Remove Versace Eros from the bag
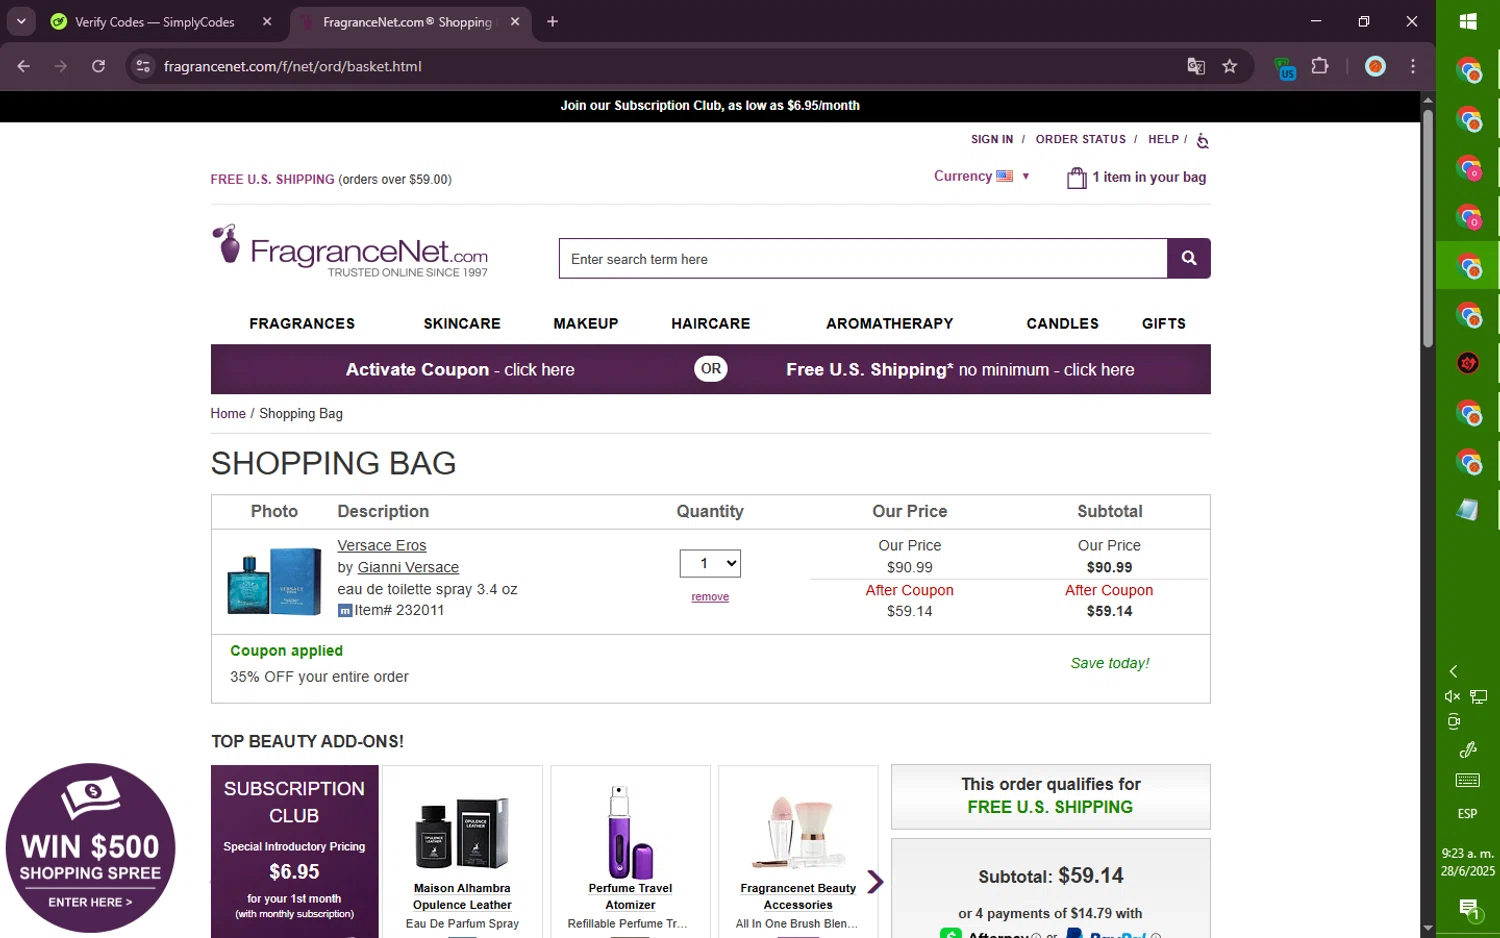The image size is (1500, 938). click(710, 597)
